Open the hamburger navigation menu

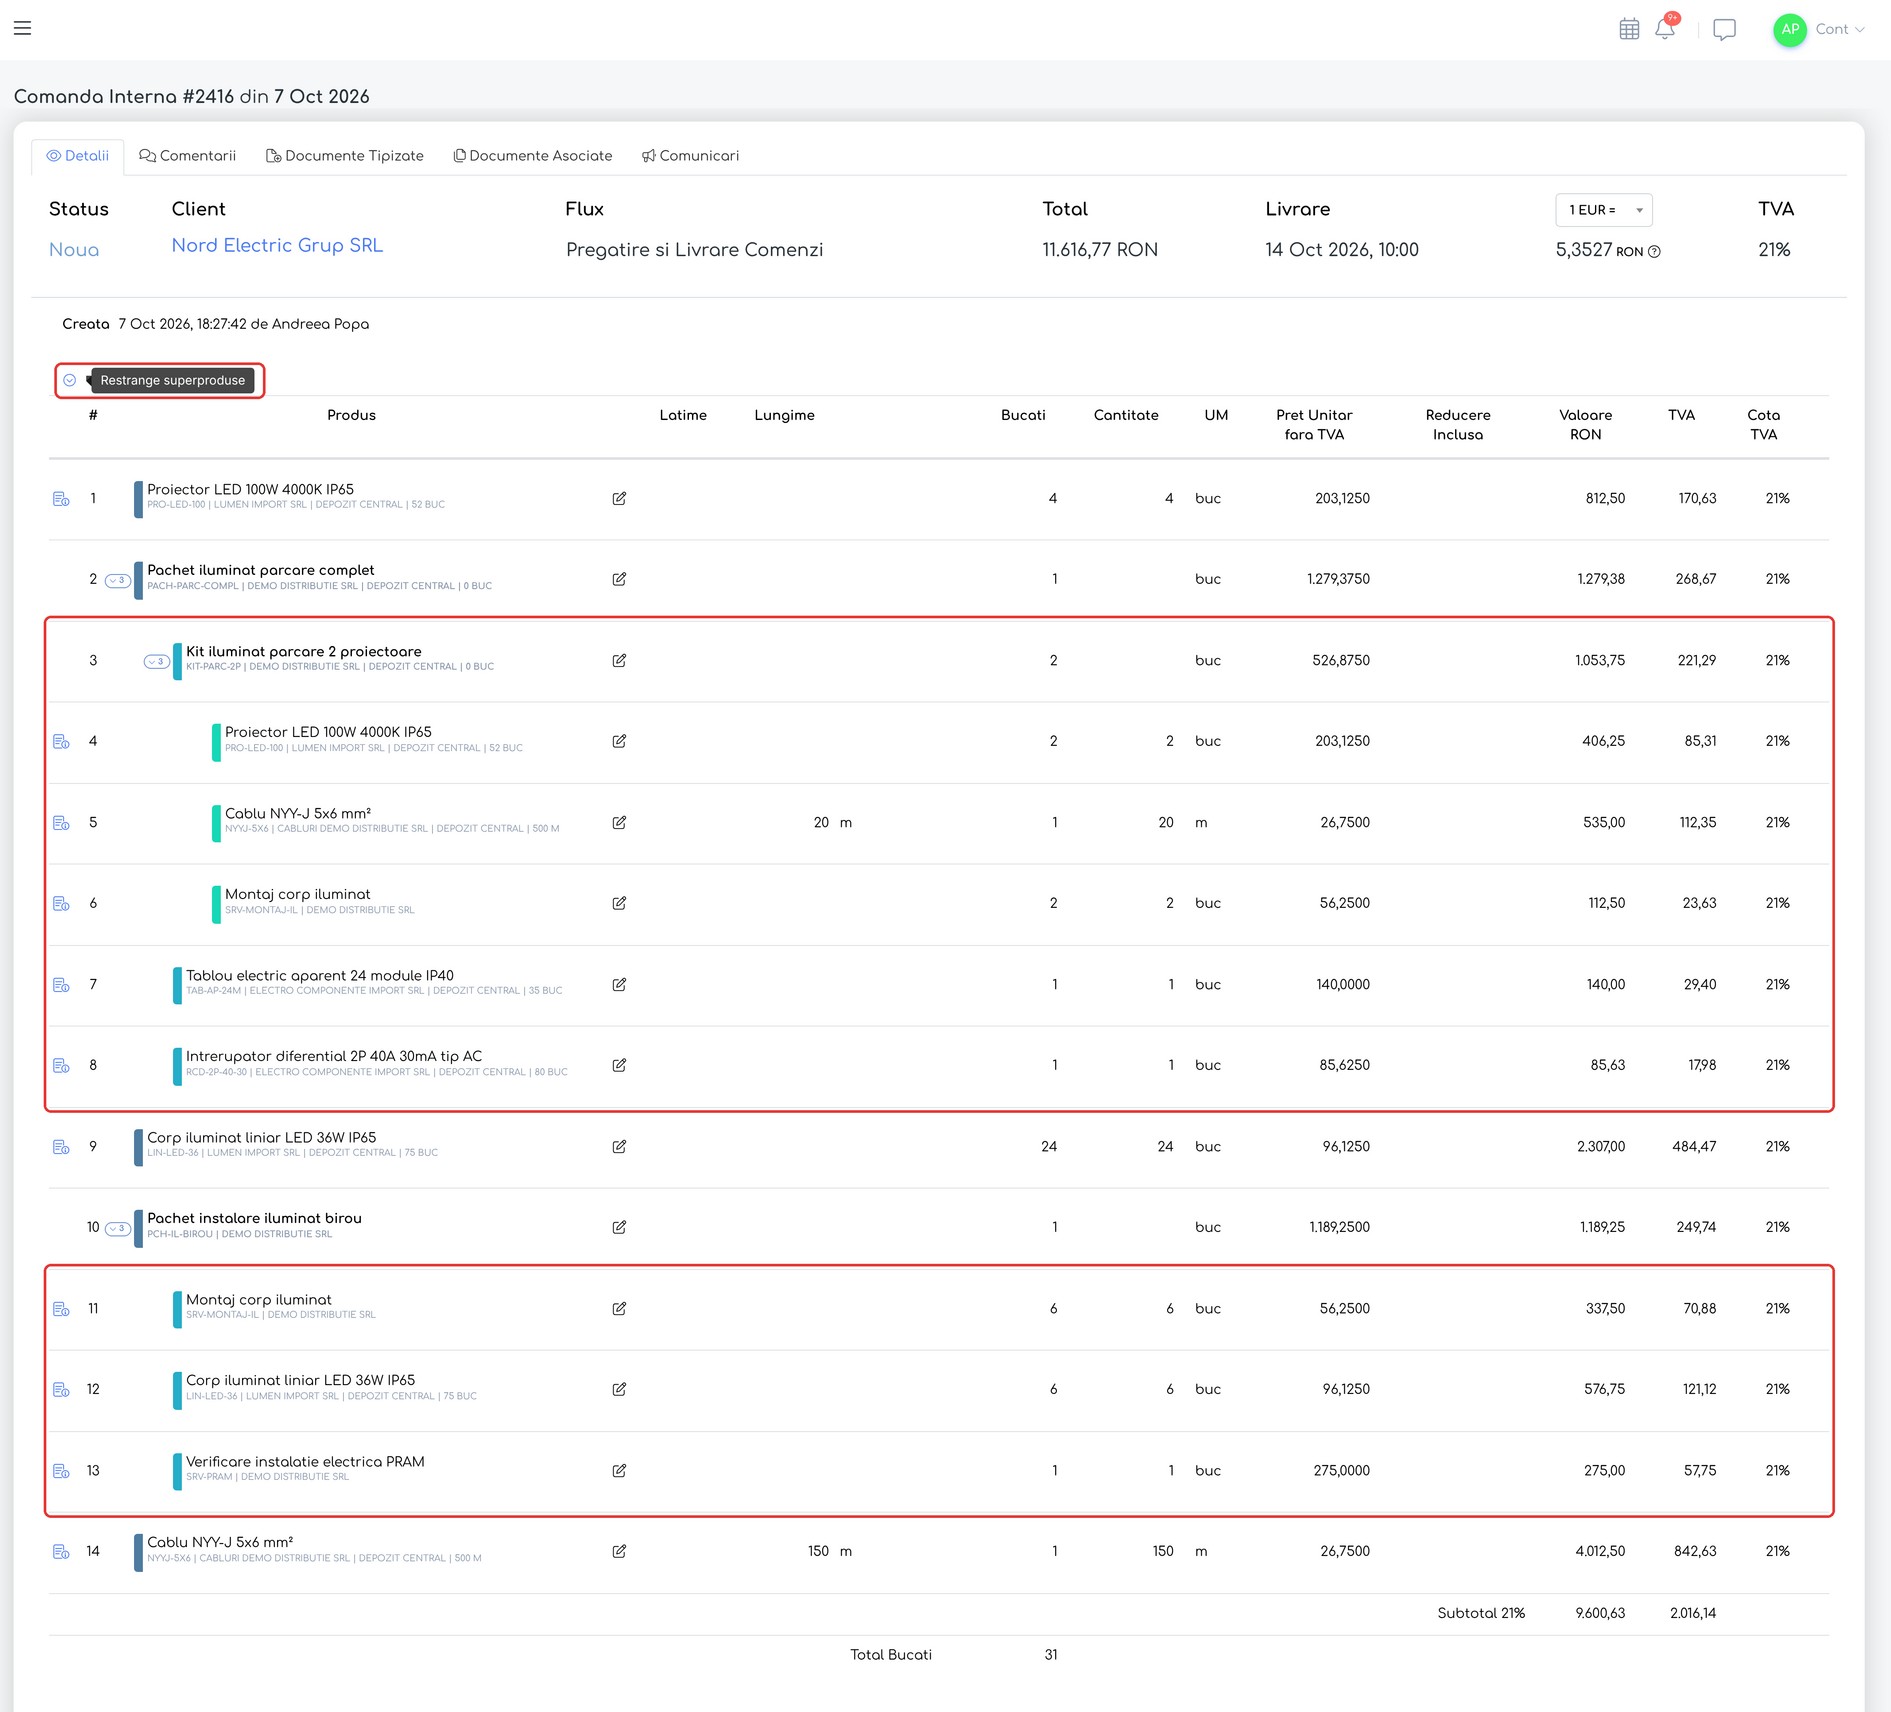pyautogui.click(x=22, y=28)
